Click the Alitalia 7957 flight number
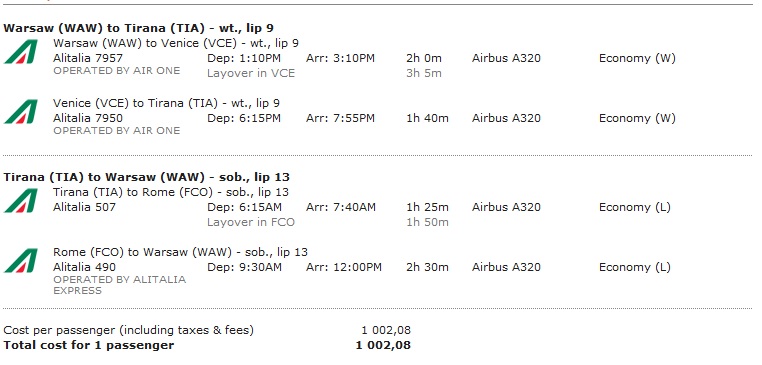 pyautogui.click(x=88, y=58)
